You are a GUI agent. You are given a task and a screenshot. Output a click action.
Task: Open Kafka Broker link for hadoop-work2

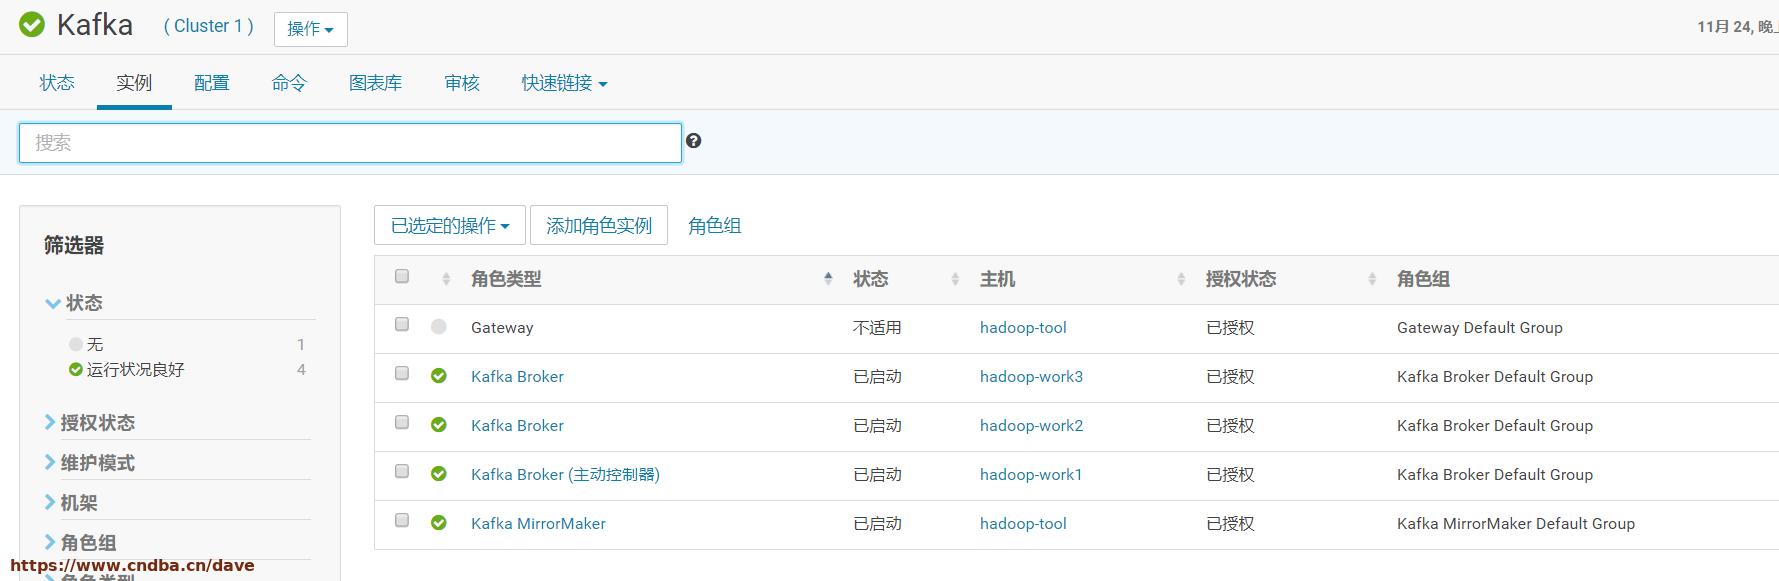517,426
